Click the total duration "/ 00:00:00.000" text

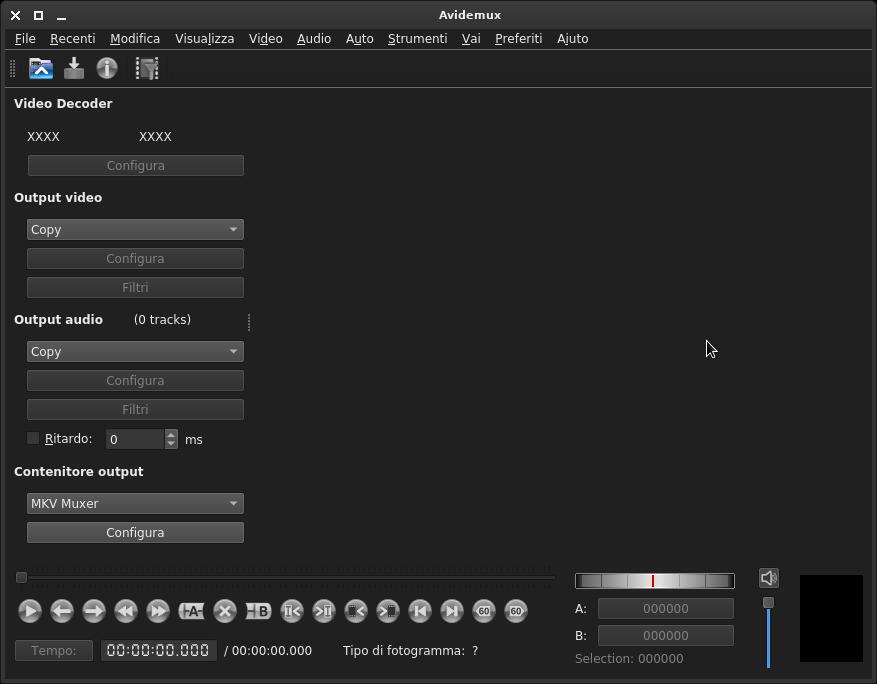(x=268, y=650)
